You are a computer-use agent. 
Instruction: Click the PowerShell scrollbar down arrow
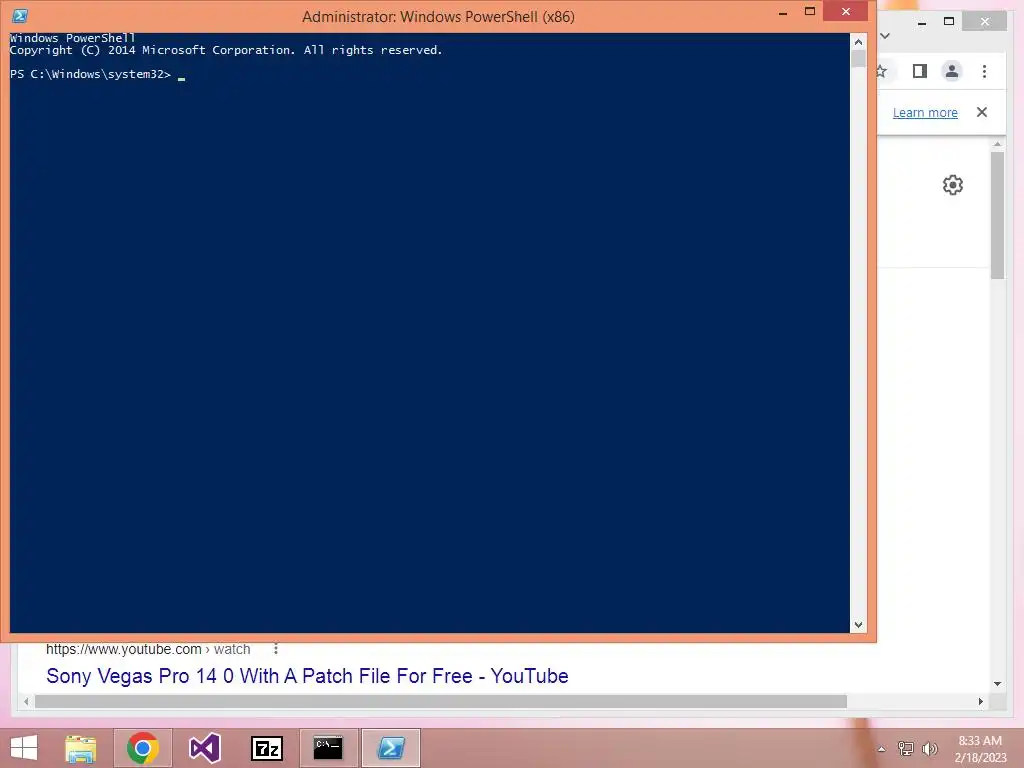[x=858, y=625]
